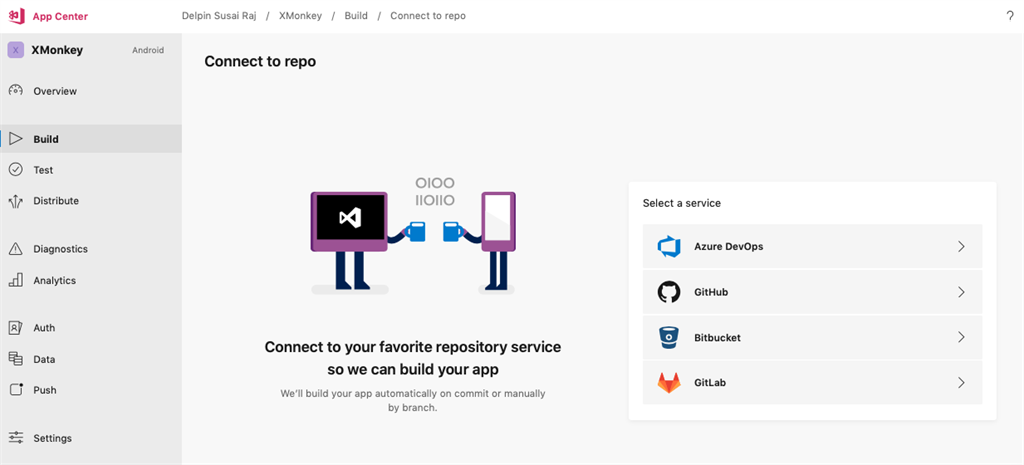Select Azure DevOps service
Image resolution: width=1024 pixels, height=465 pixels.
tap(812, 246)
